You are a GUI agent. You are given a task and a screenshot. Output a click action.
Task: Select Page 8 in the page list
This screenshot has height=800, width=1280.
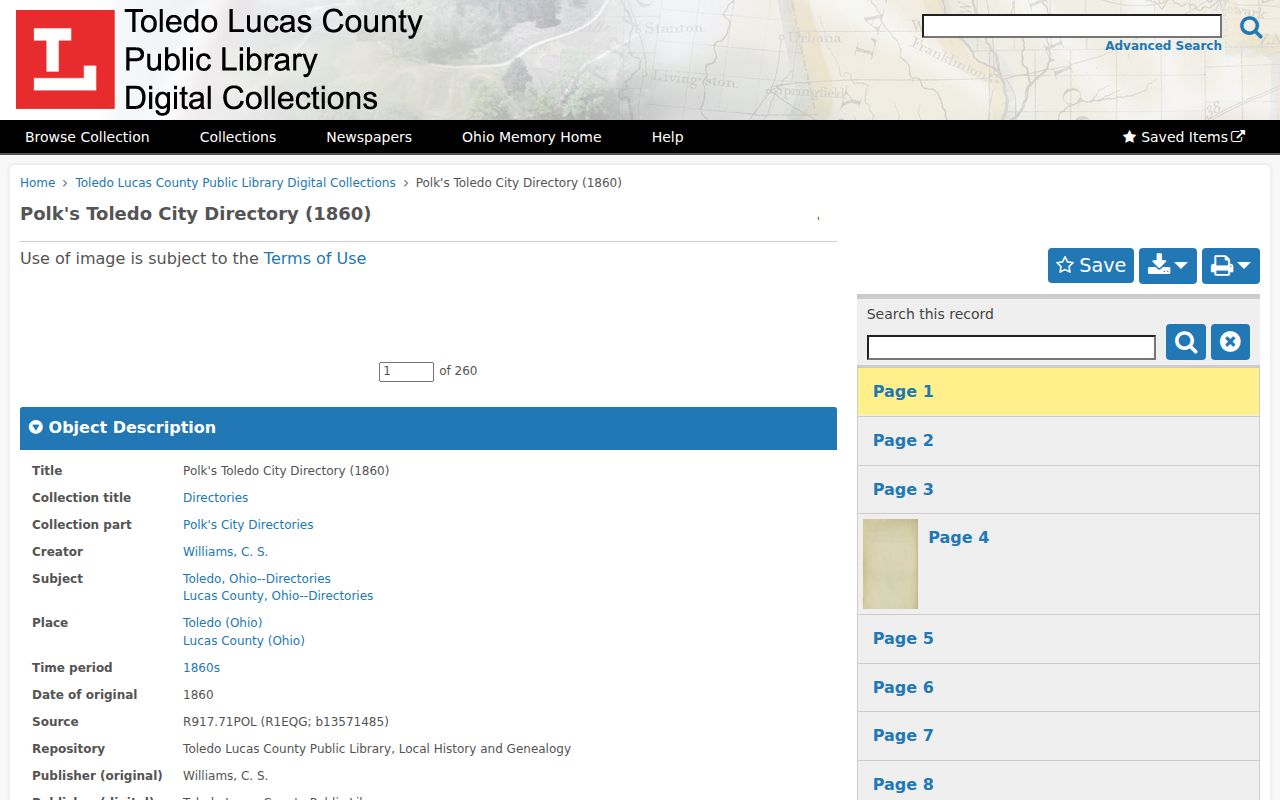1058,781
